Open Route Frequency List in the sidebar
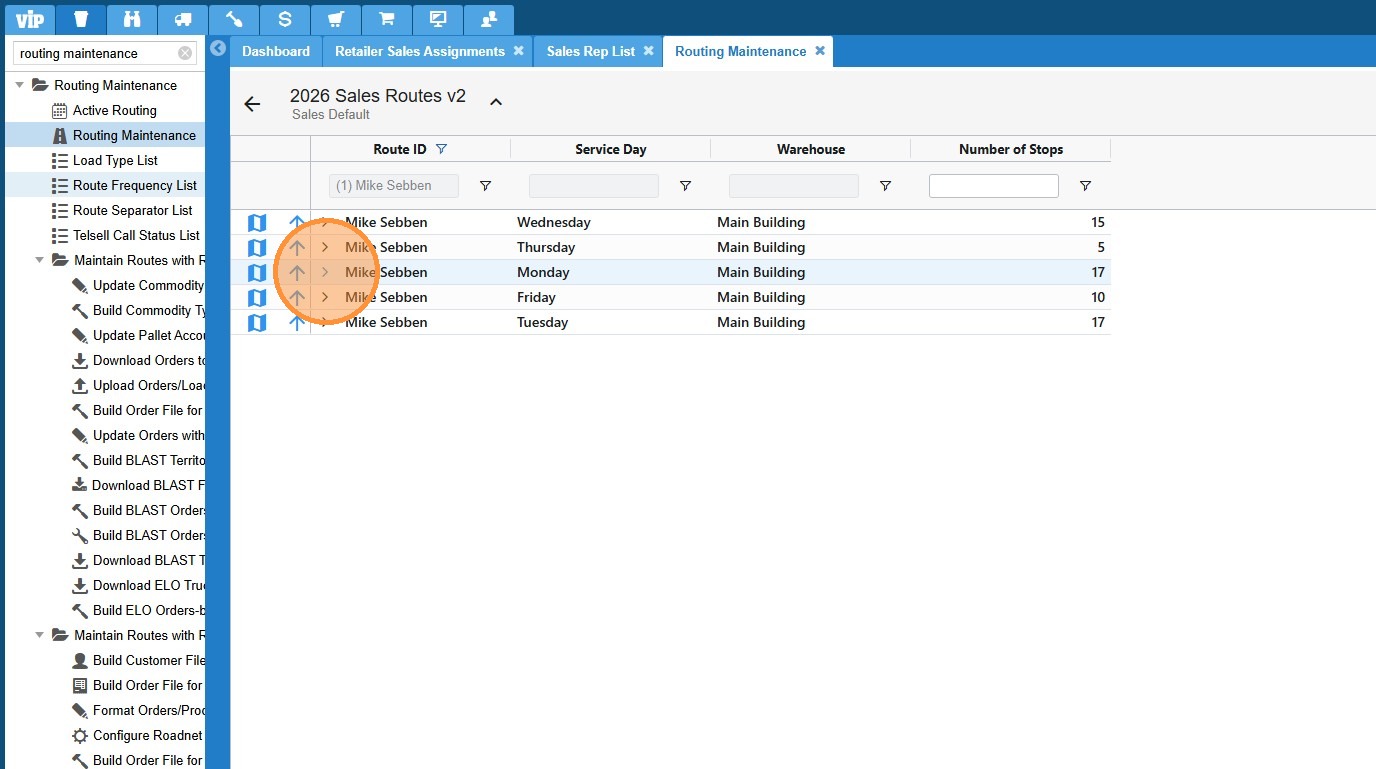Screen dimensions: 1376x769 [x=134, y=185]
